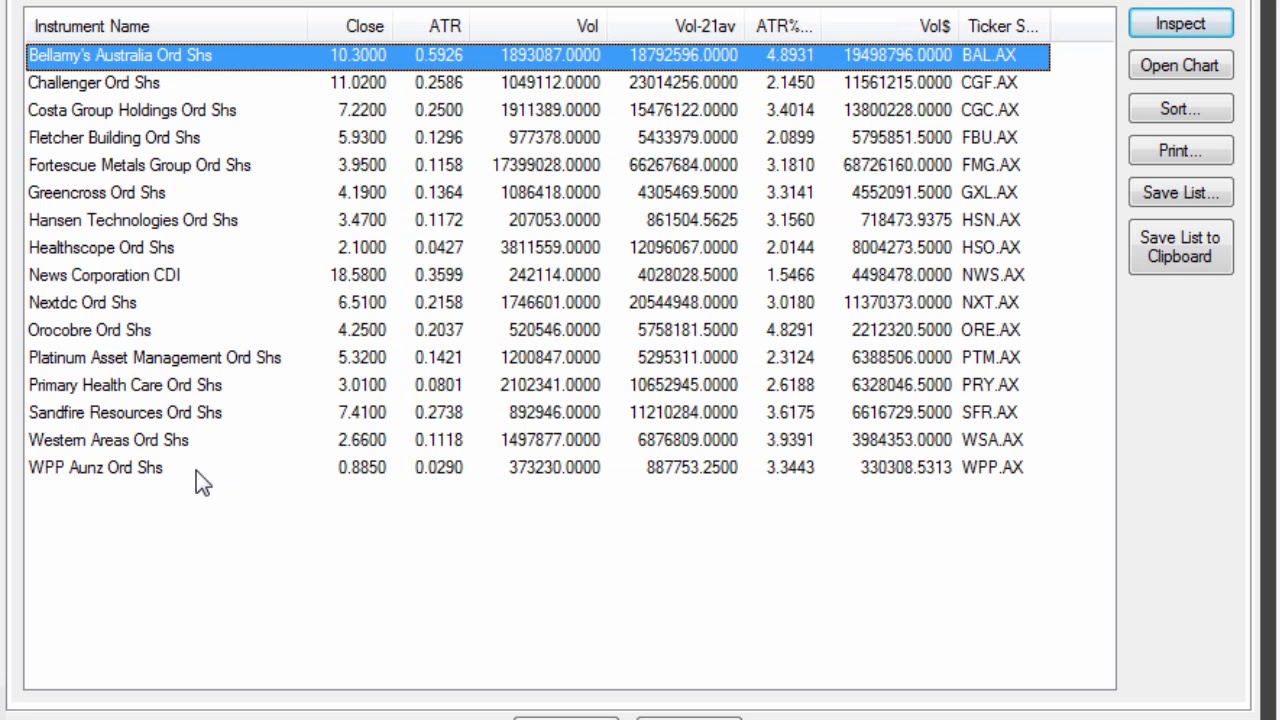
Task: Click Save List to Clipboard
Action: point(1181,247)
